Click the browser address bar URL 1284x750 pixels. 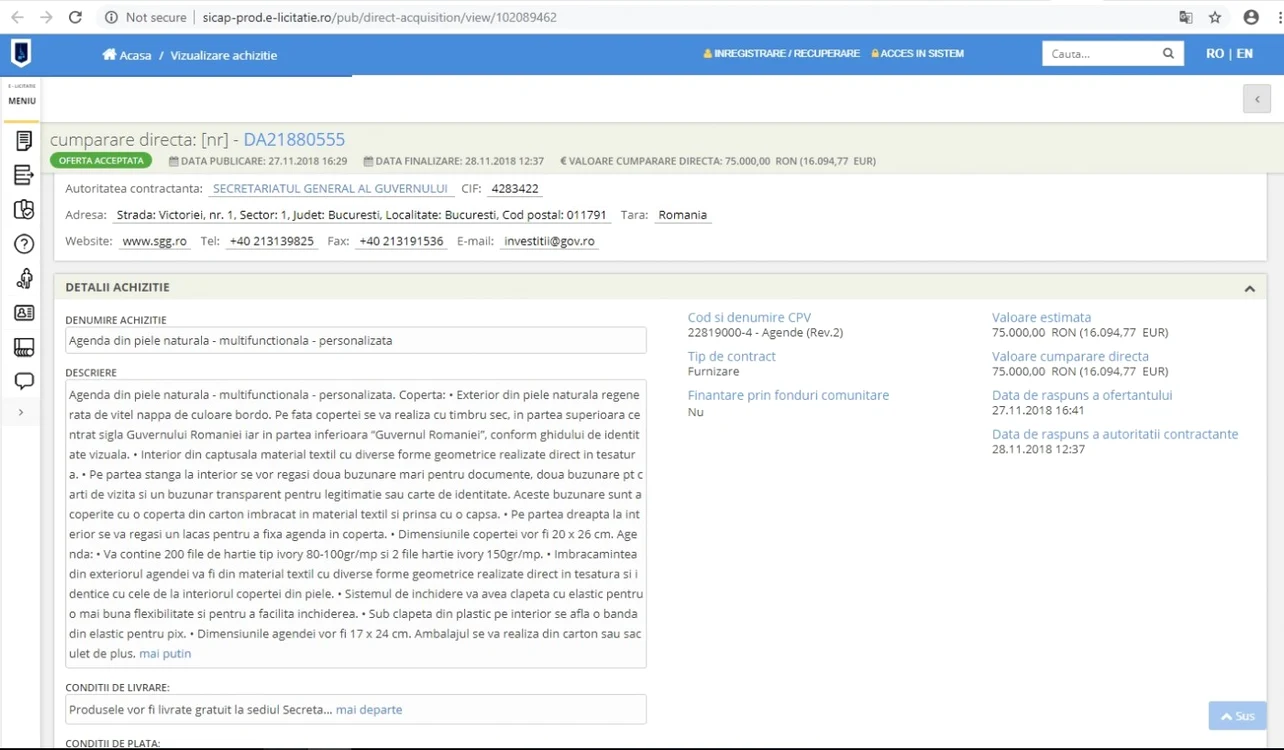[379, 17]
